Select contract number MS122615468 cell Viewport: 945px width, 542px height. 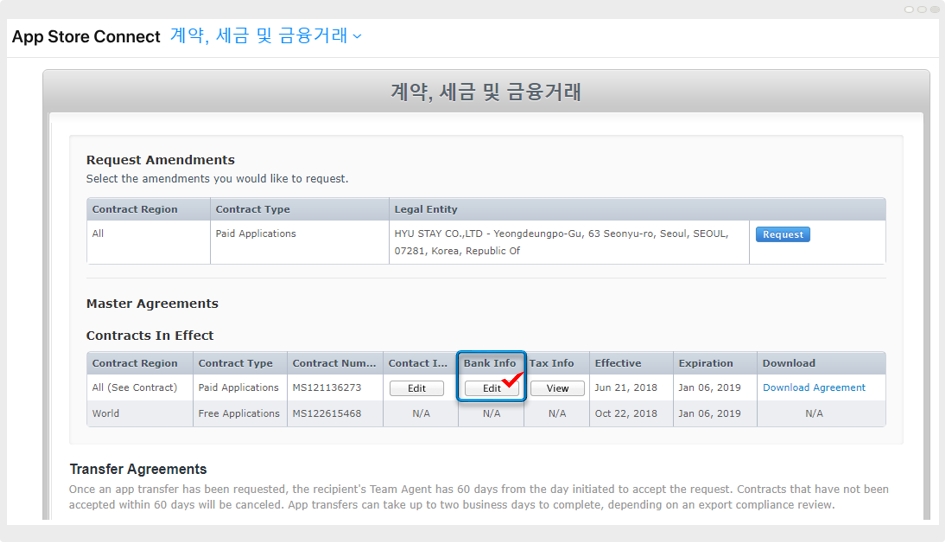pos(327,414)
